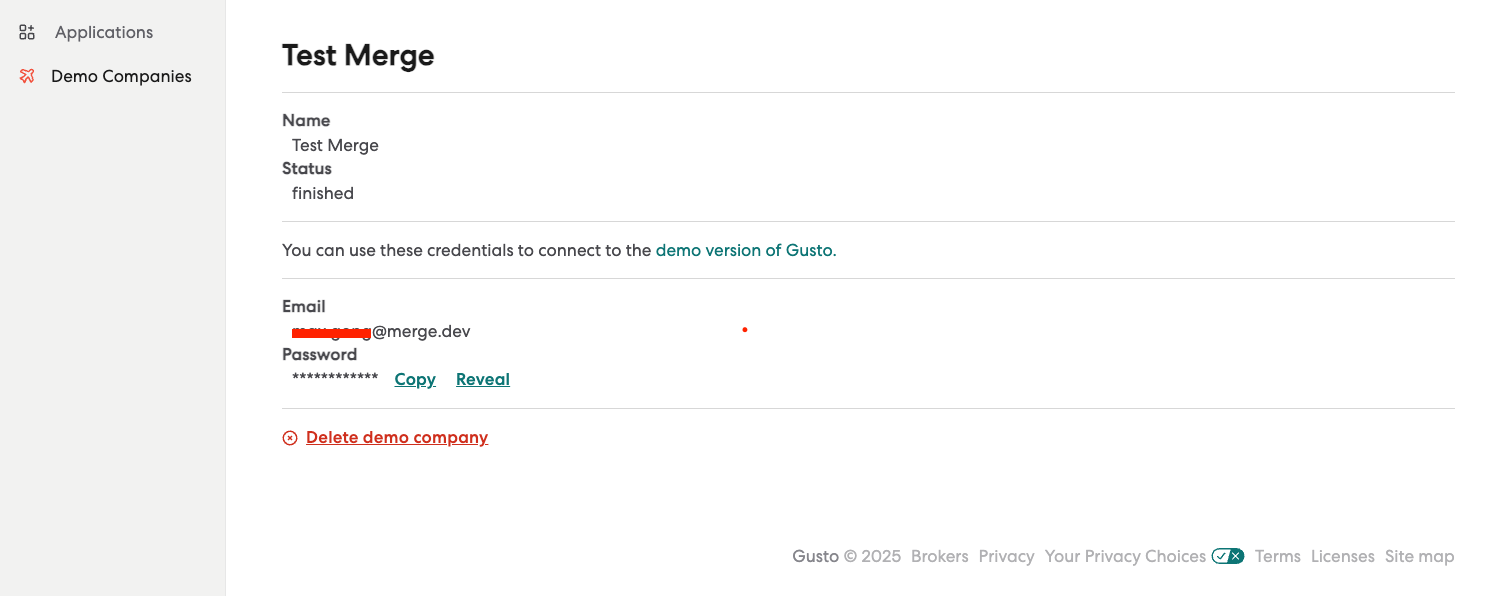Click the red Demo Companies airplane icon
Screen dimensions: 1509x596
click(x=27, y=77)
